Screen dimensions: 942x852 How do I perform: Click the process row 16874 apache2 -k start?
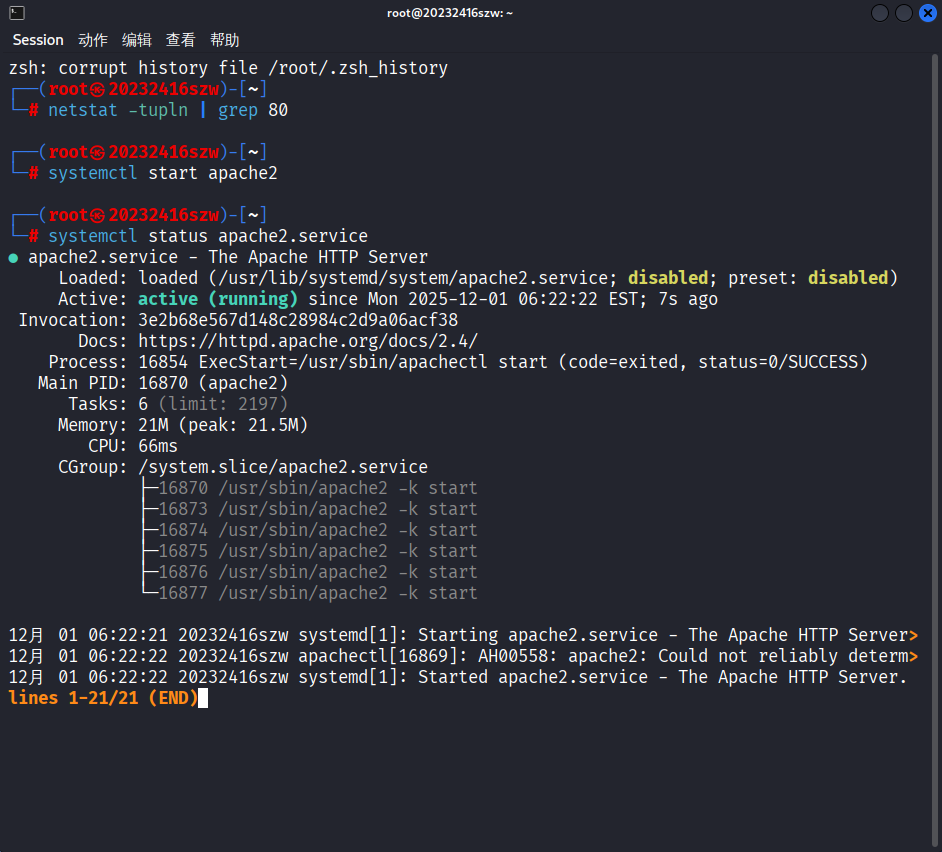click(318, 530)
